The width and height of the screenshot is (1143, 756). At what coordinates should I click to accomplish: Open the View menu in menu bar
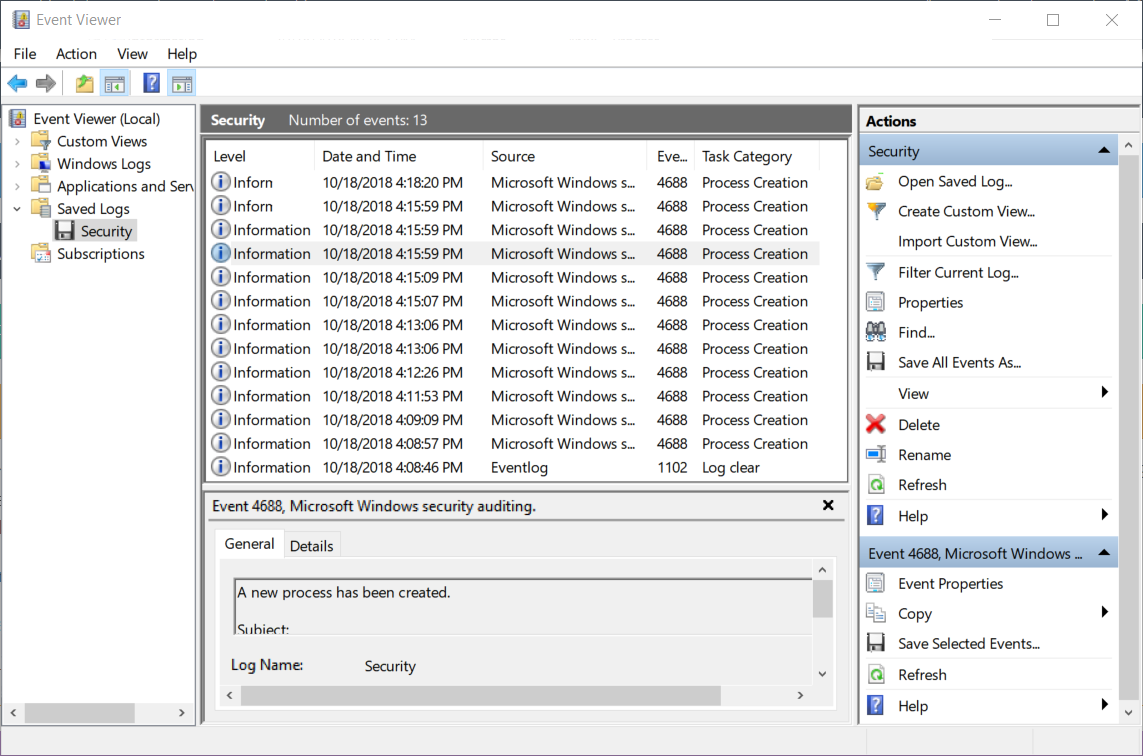(x=132, y=54)
